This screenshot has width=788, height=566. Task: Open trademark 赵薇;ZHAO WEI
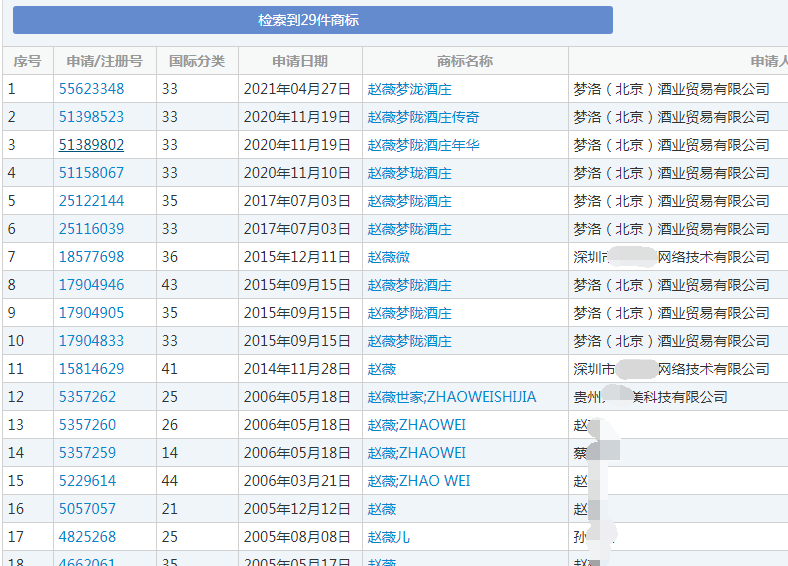[x=419, y=481]
